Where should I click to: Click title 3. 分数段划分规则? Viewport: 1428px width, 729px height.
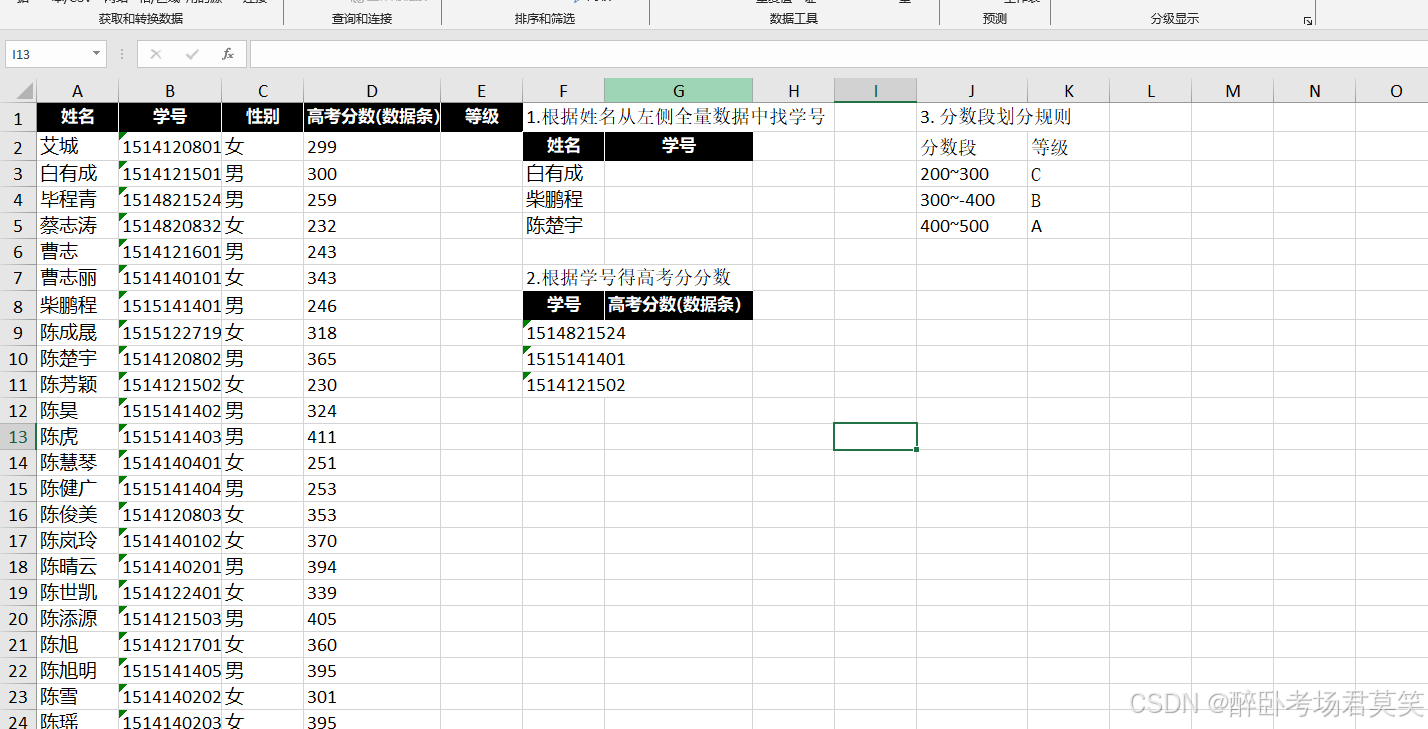pyautogui.click(x=995, y=117)
